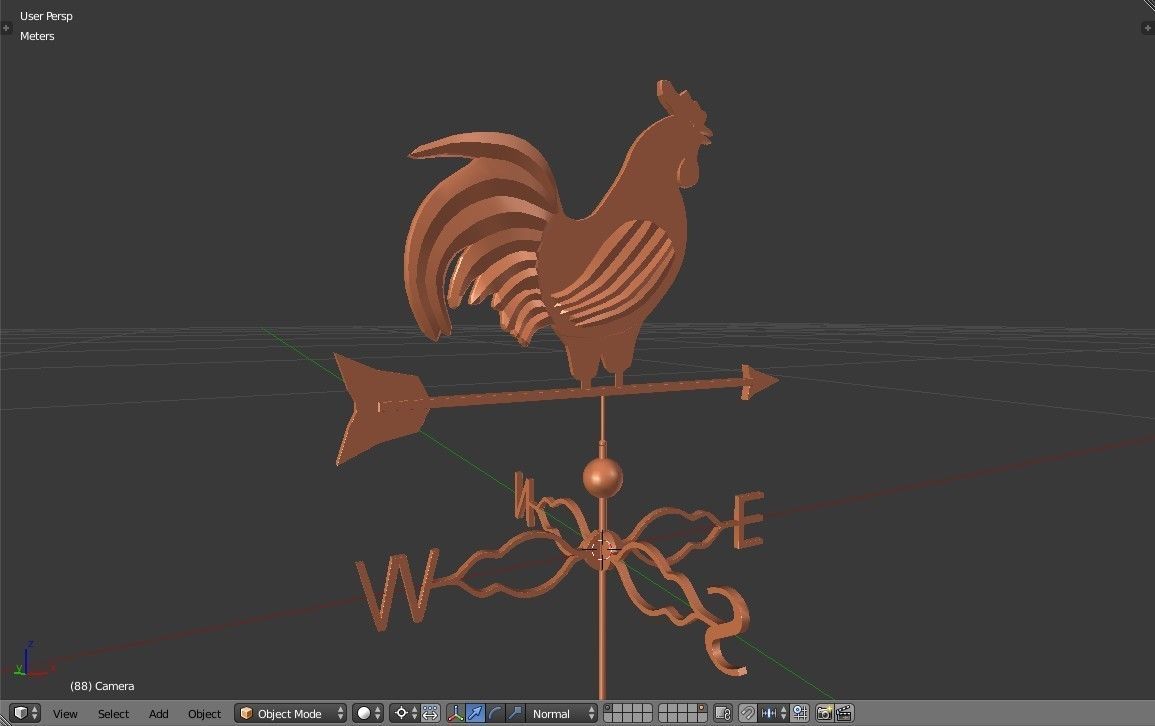Click the Select menu button
The image size is (1155, 726).
click(113, 713)
